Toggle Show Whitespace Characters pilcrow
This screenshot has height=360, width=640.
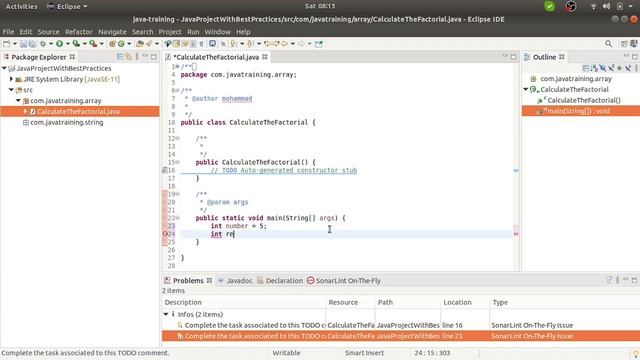[x=201, y=44]
